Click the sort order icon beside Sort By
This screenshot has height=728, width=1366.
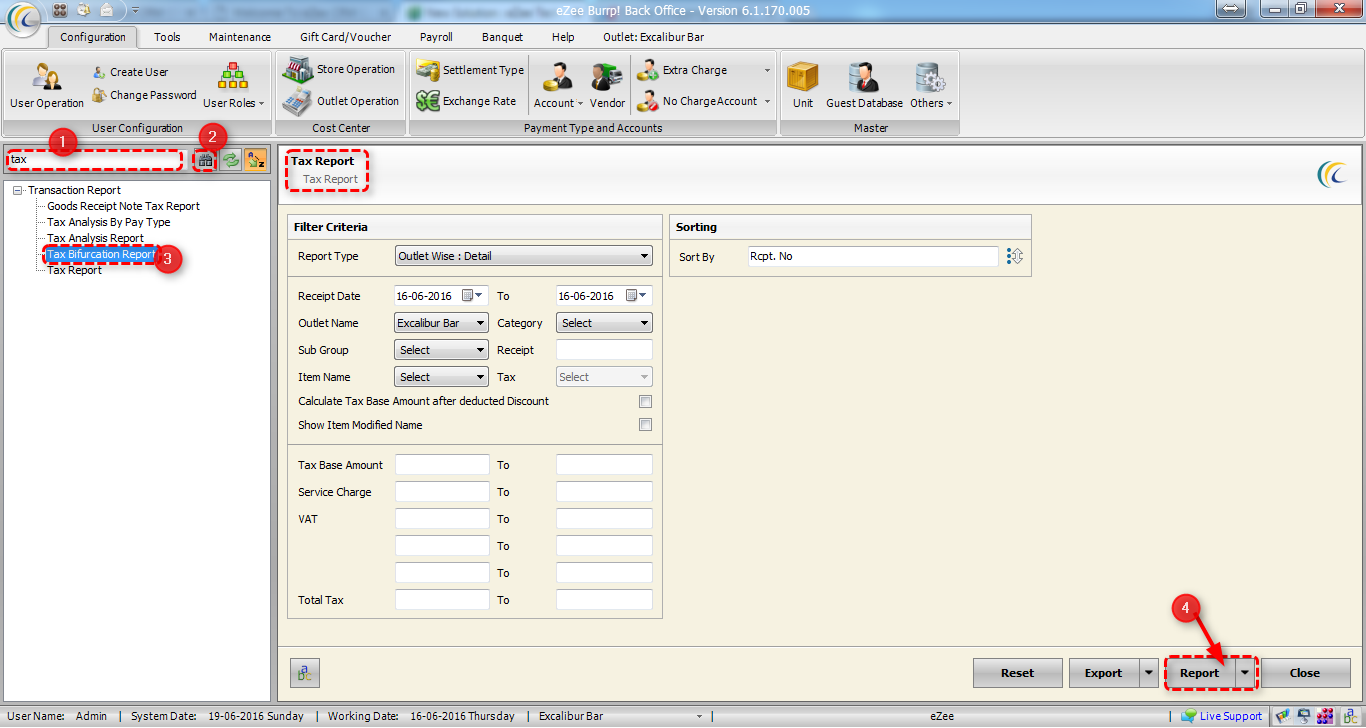tap(1015, 257)
